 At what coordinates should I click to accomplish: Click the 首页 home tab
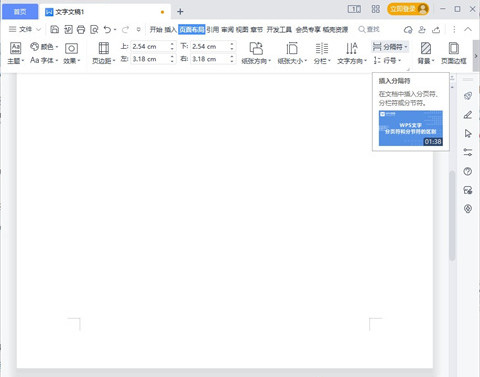[x=20, y=12]
